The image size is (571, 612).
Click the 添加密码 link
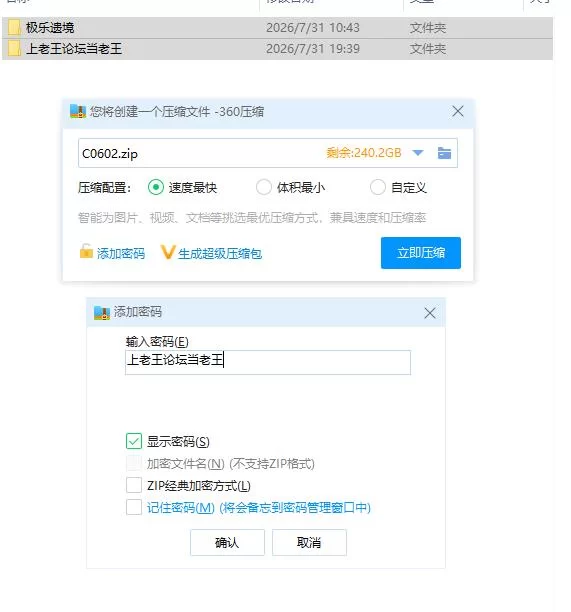pos(121,254)
